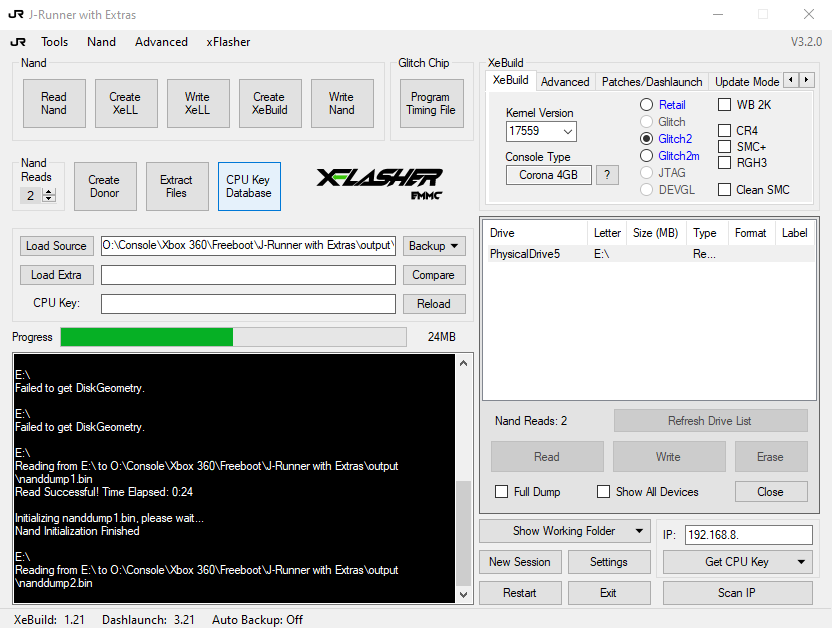832x628 pixels.
Task: Focus the Load Source path field
Action: coord(248,246)
